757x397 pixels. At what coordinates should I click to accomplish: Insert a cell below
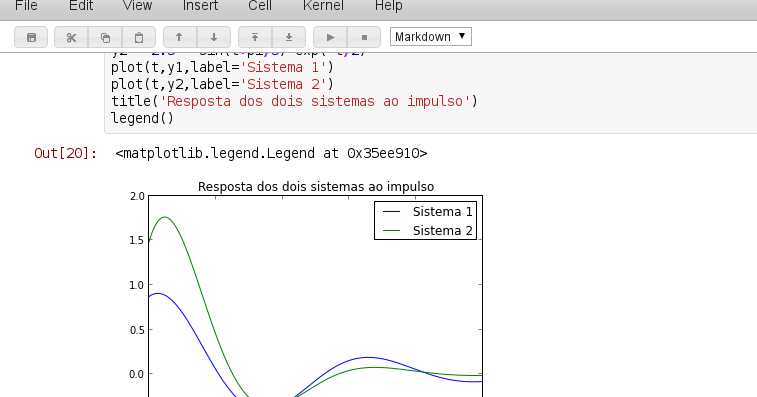tap(289, 37)
